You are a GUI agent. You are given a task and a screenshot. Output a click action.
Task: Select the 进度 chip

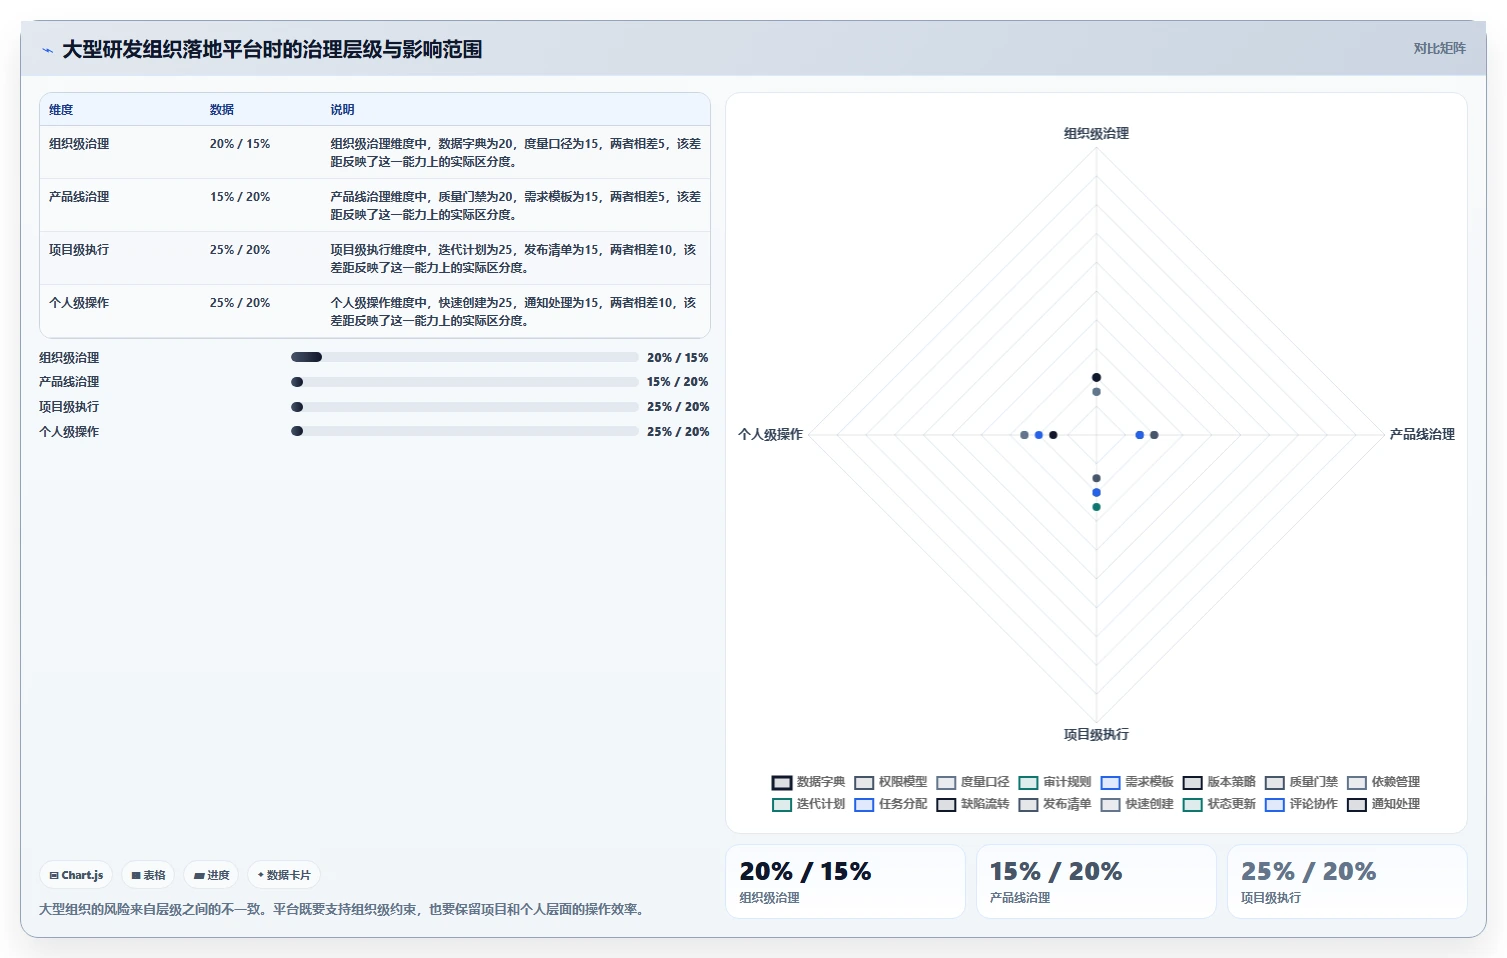(211, 875)
